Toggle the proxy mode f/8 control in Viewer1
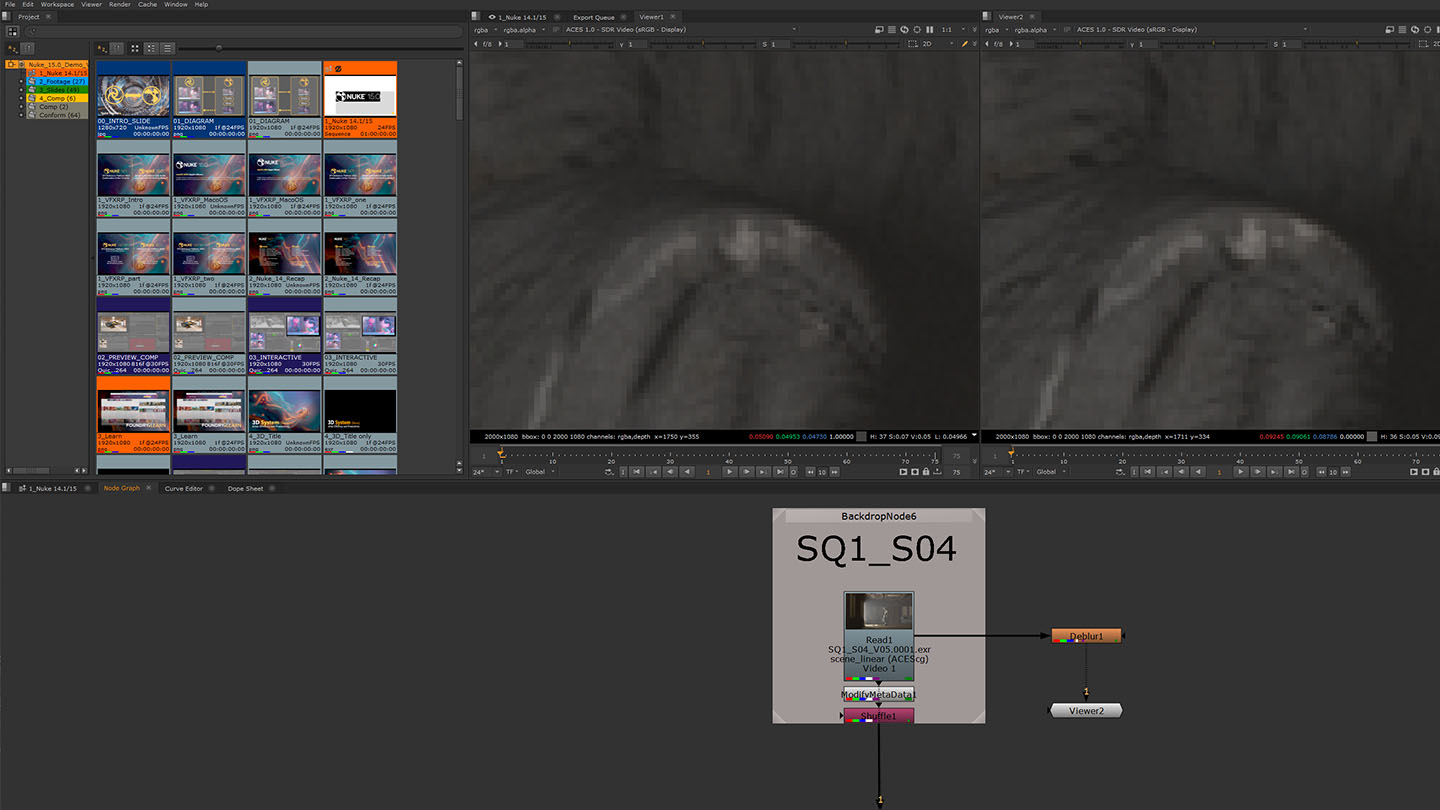 tap(486, 44)
